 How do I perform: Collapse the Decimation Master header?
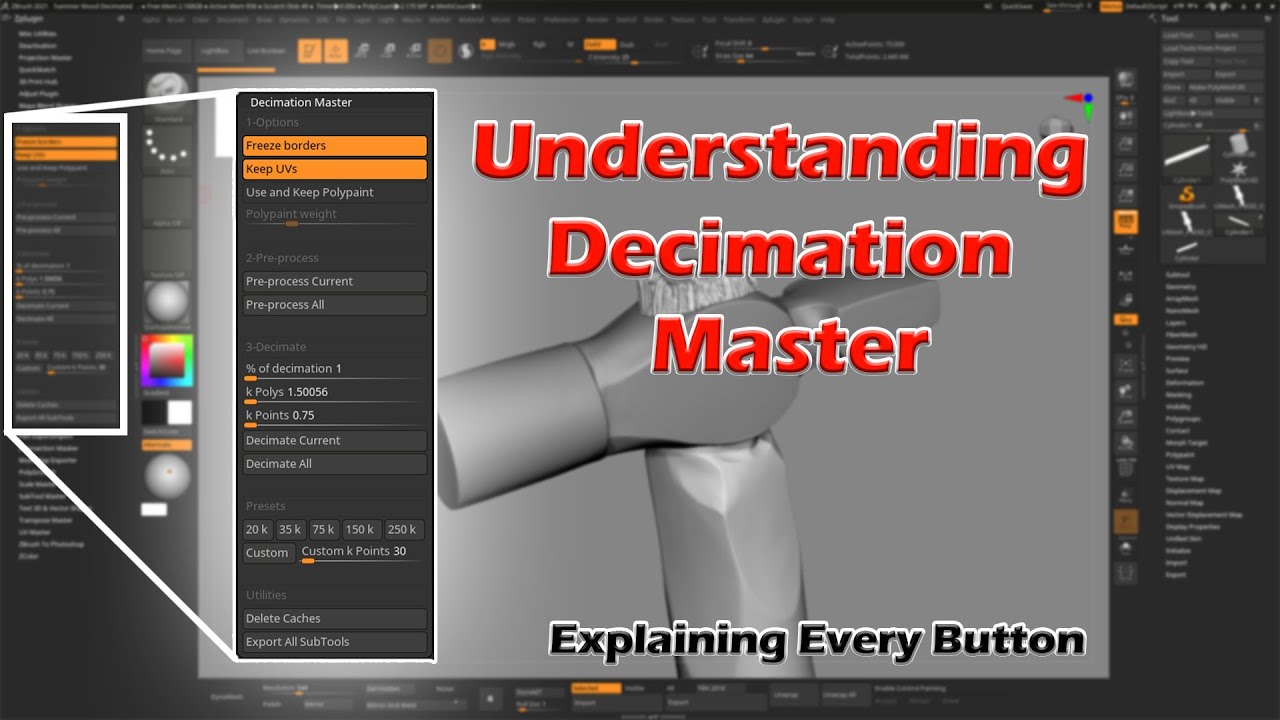pos(301,102)
